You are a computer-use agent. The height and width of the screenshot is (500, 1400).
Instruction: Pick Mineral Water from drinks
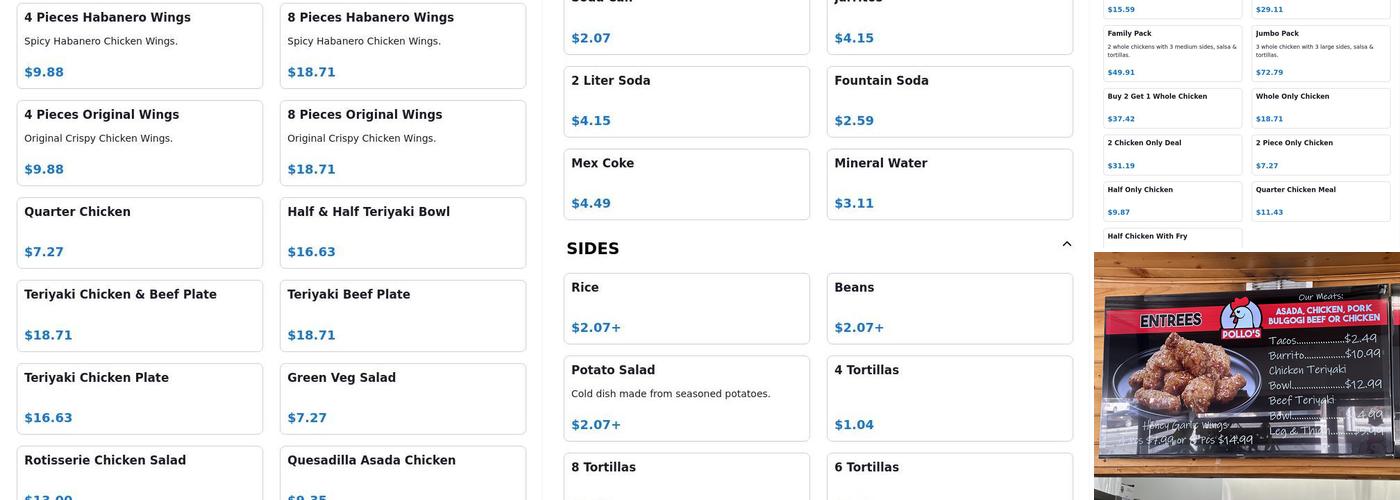tap(949, 184)
